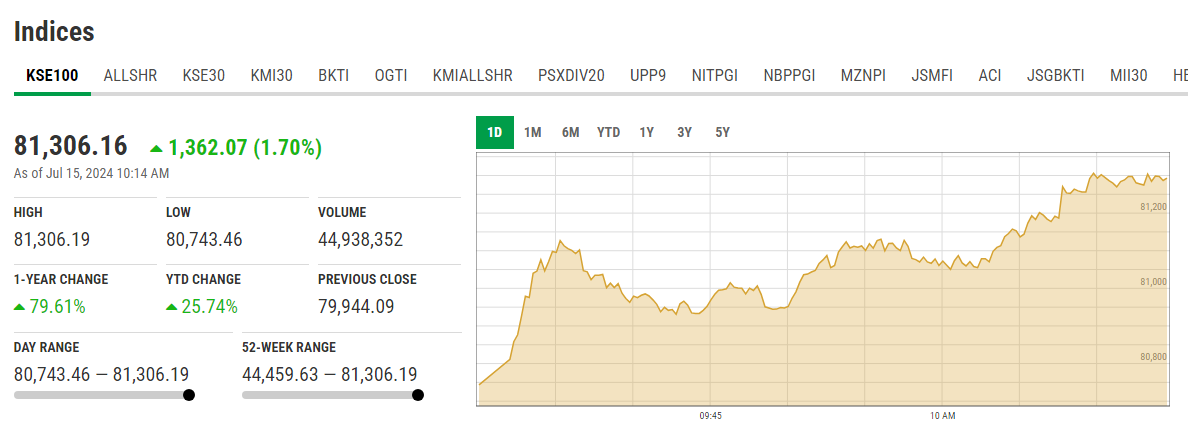1188x430 pixels.
Task: Change chart range to 1Y
Action: coord(647,132)
